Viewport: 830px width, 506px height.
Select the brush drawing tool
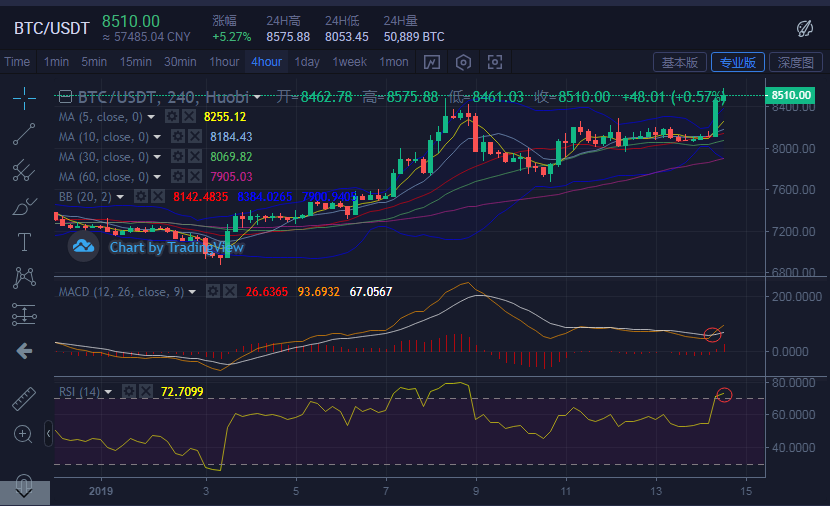click(24, 206)
